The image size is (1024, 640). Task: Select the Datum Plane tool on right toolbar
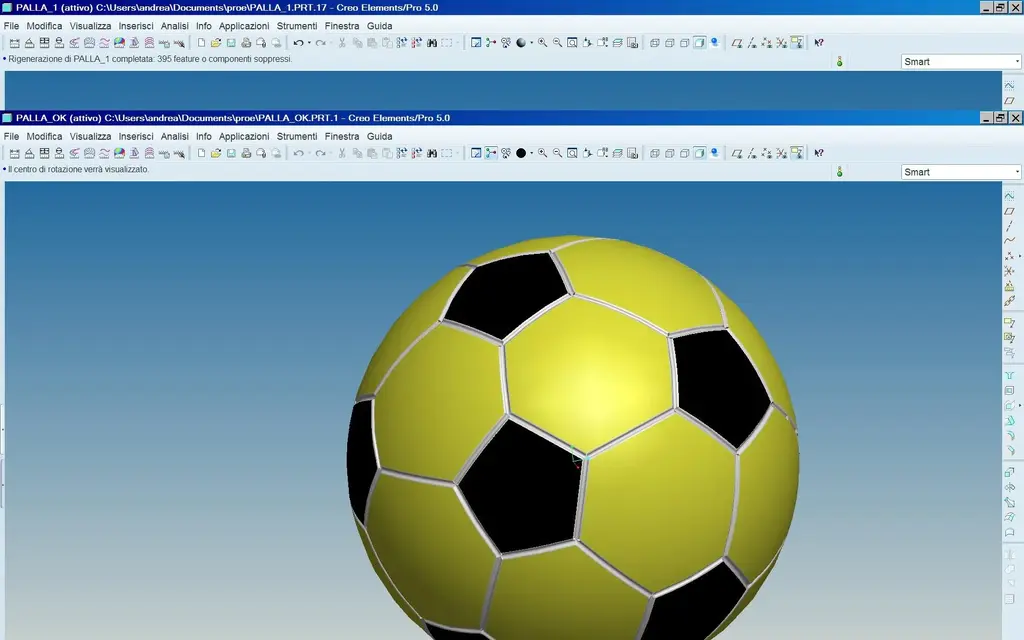pyautogui.click(x=1009, y=211)
